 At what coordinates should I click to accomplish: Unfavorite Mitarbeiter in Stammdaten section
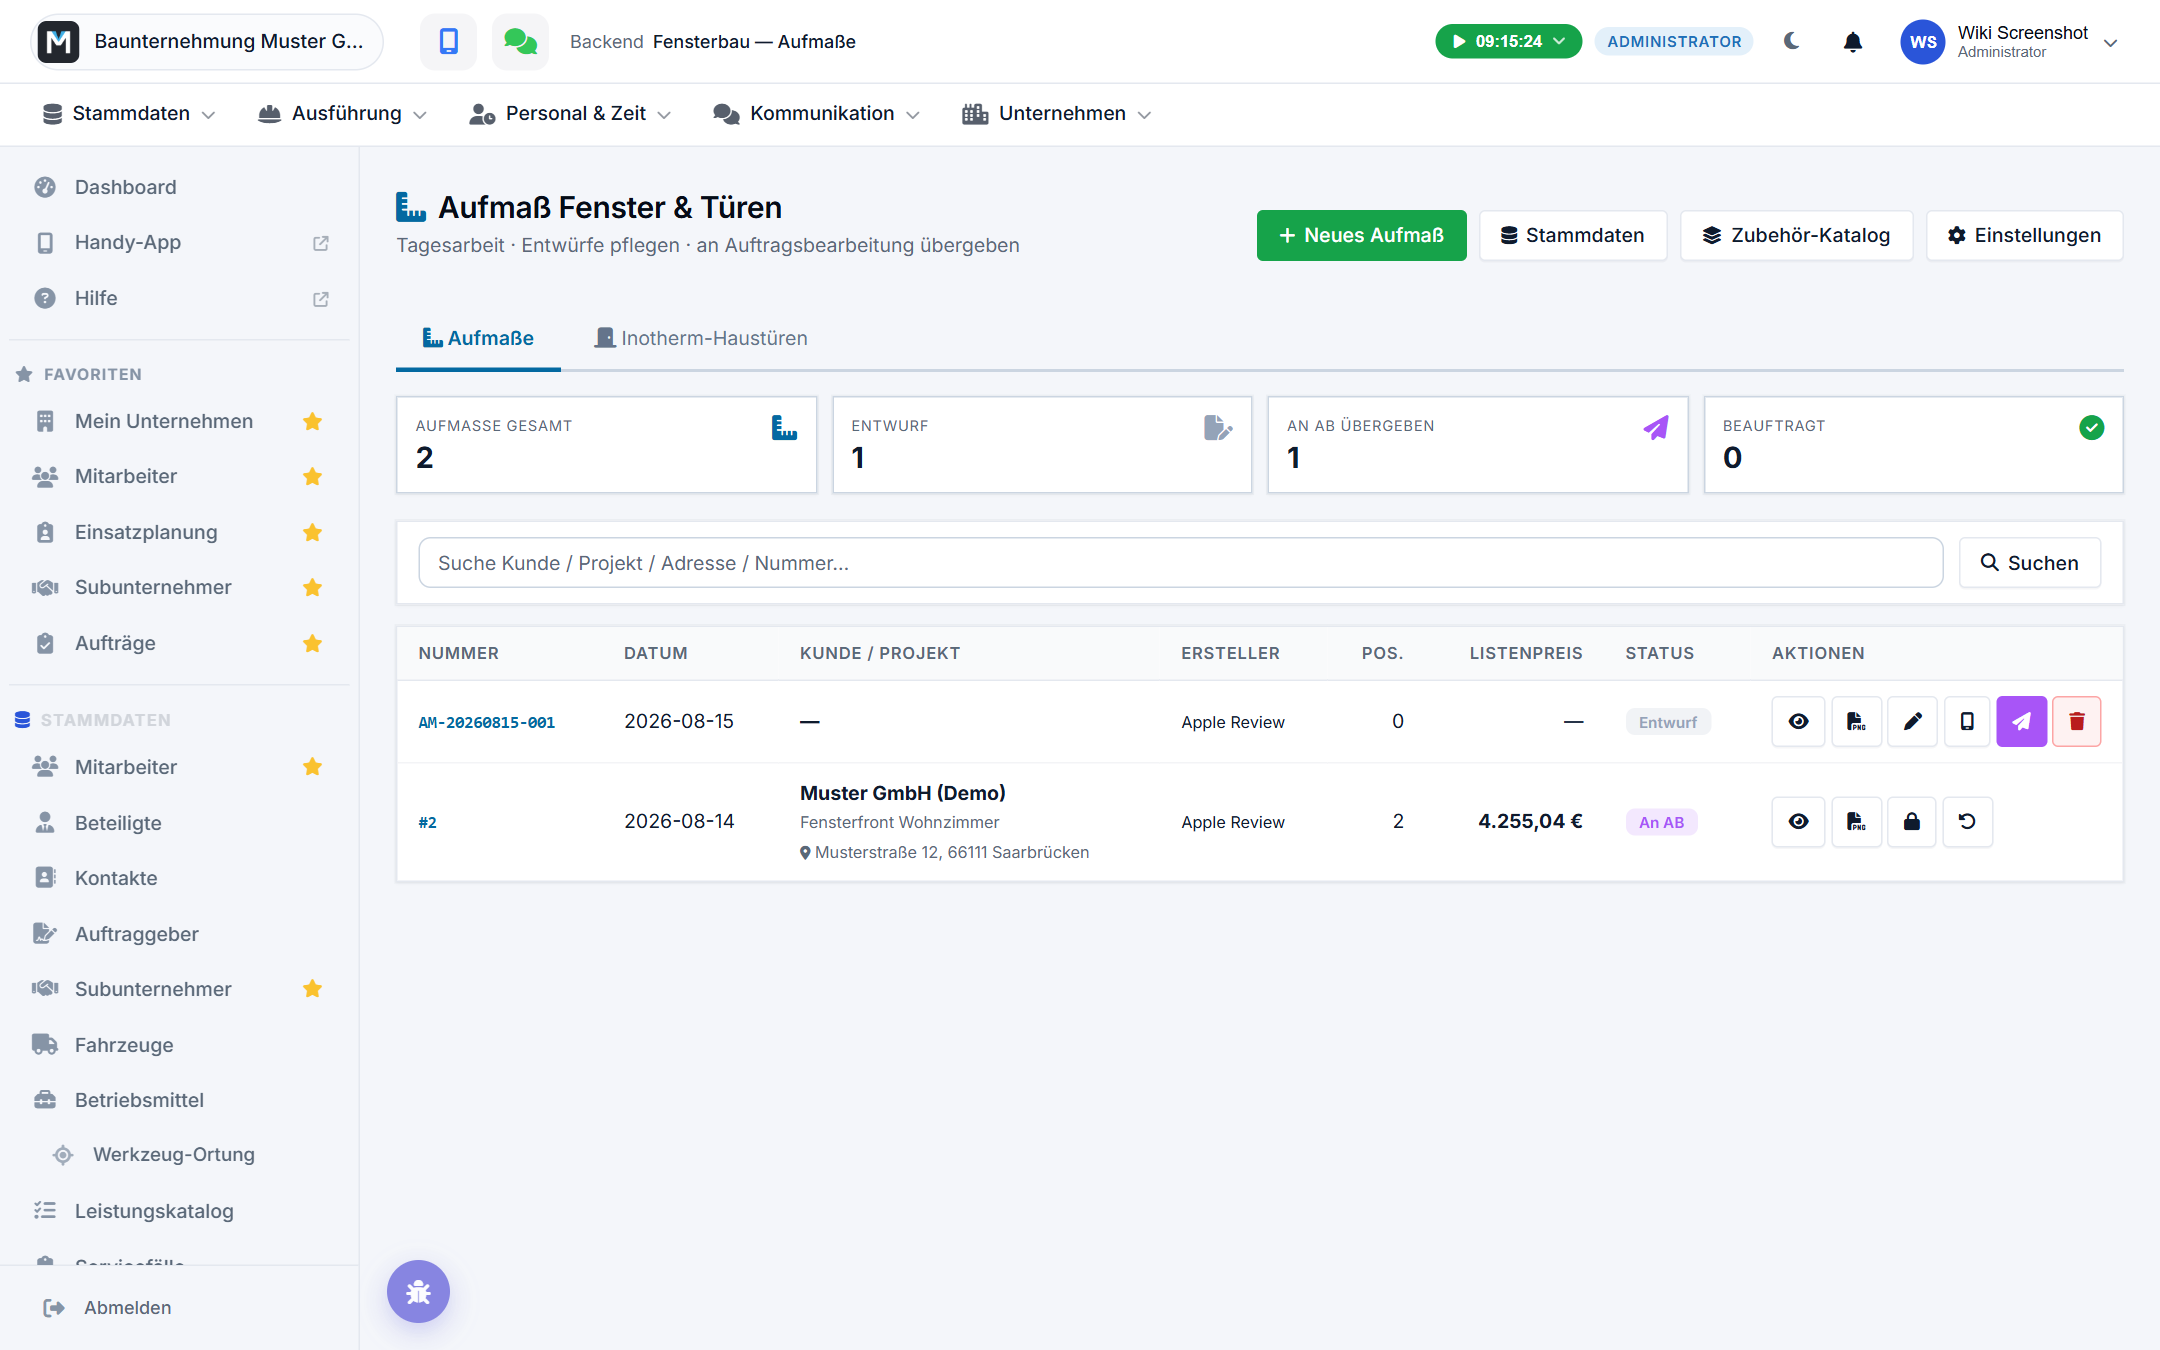[313, 767]
